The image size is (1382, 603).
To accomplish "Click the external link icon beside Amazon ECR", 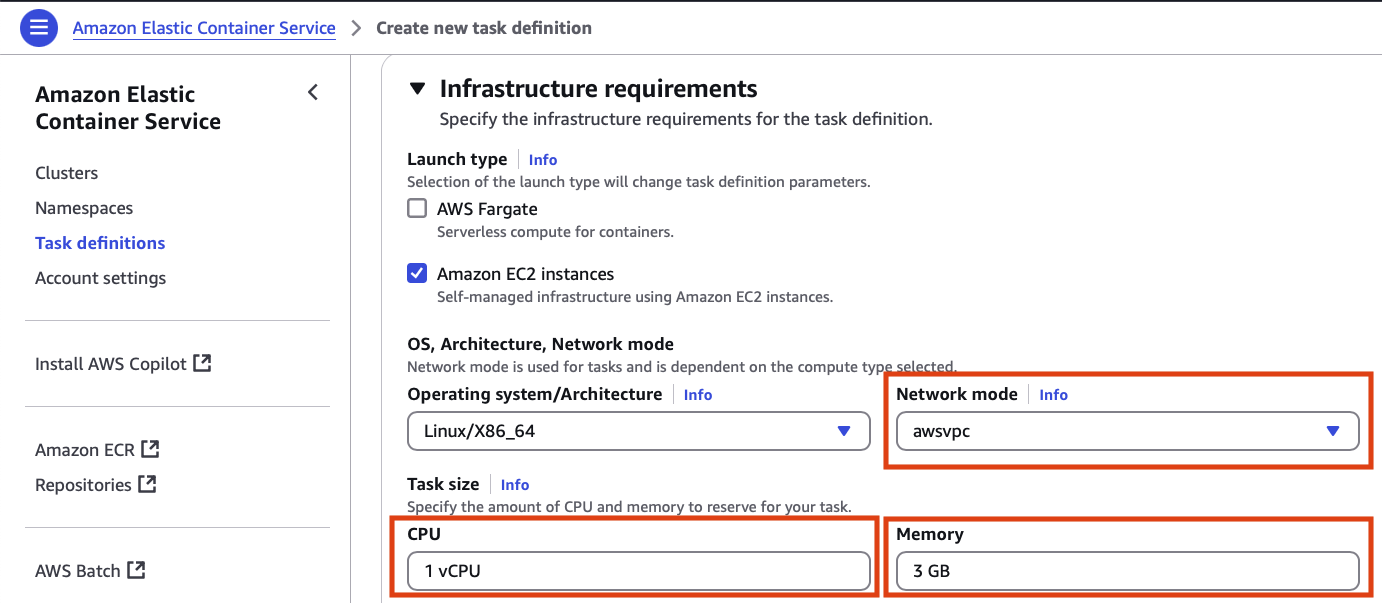I will click(x=150, y=449).
